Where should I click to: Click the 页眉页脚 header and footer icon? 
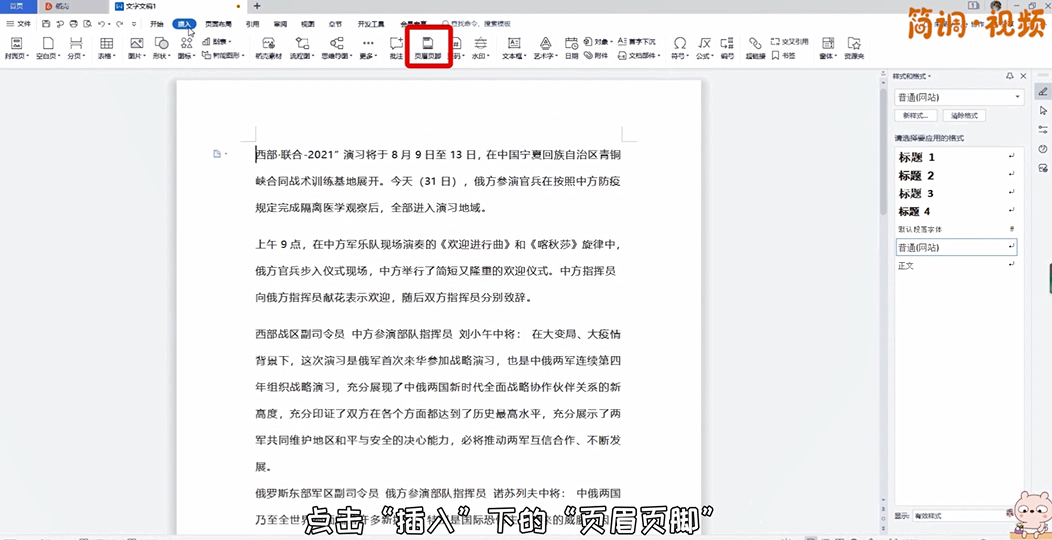coord(428,47)
